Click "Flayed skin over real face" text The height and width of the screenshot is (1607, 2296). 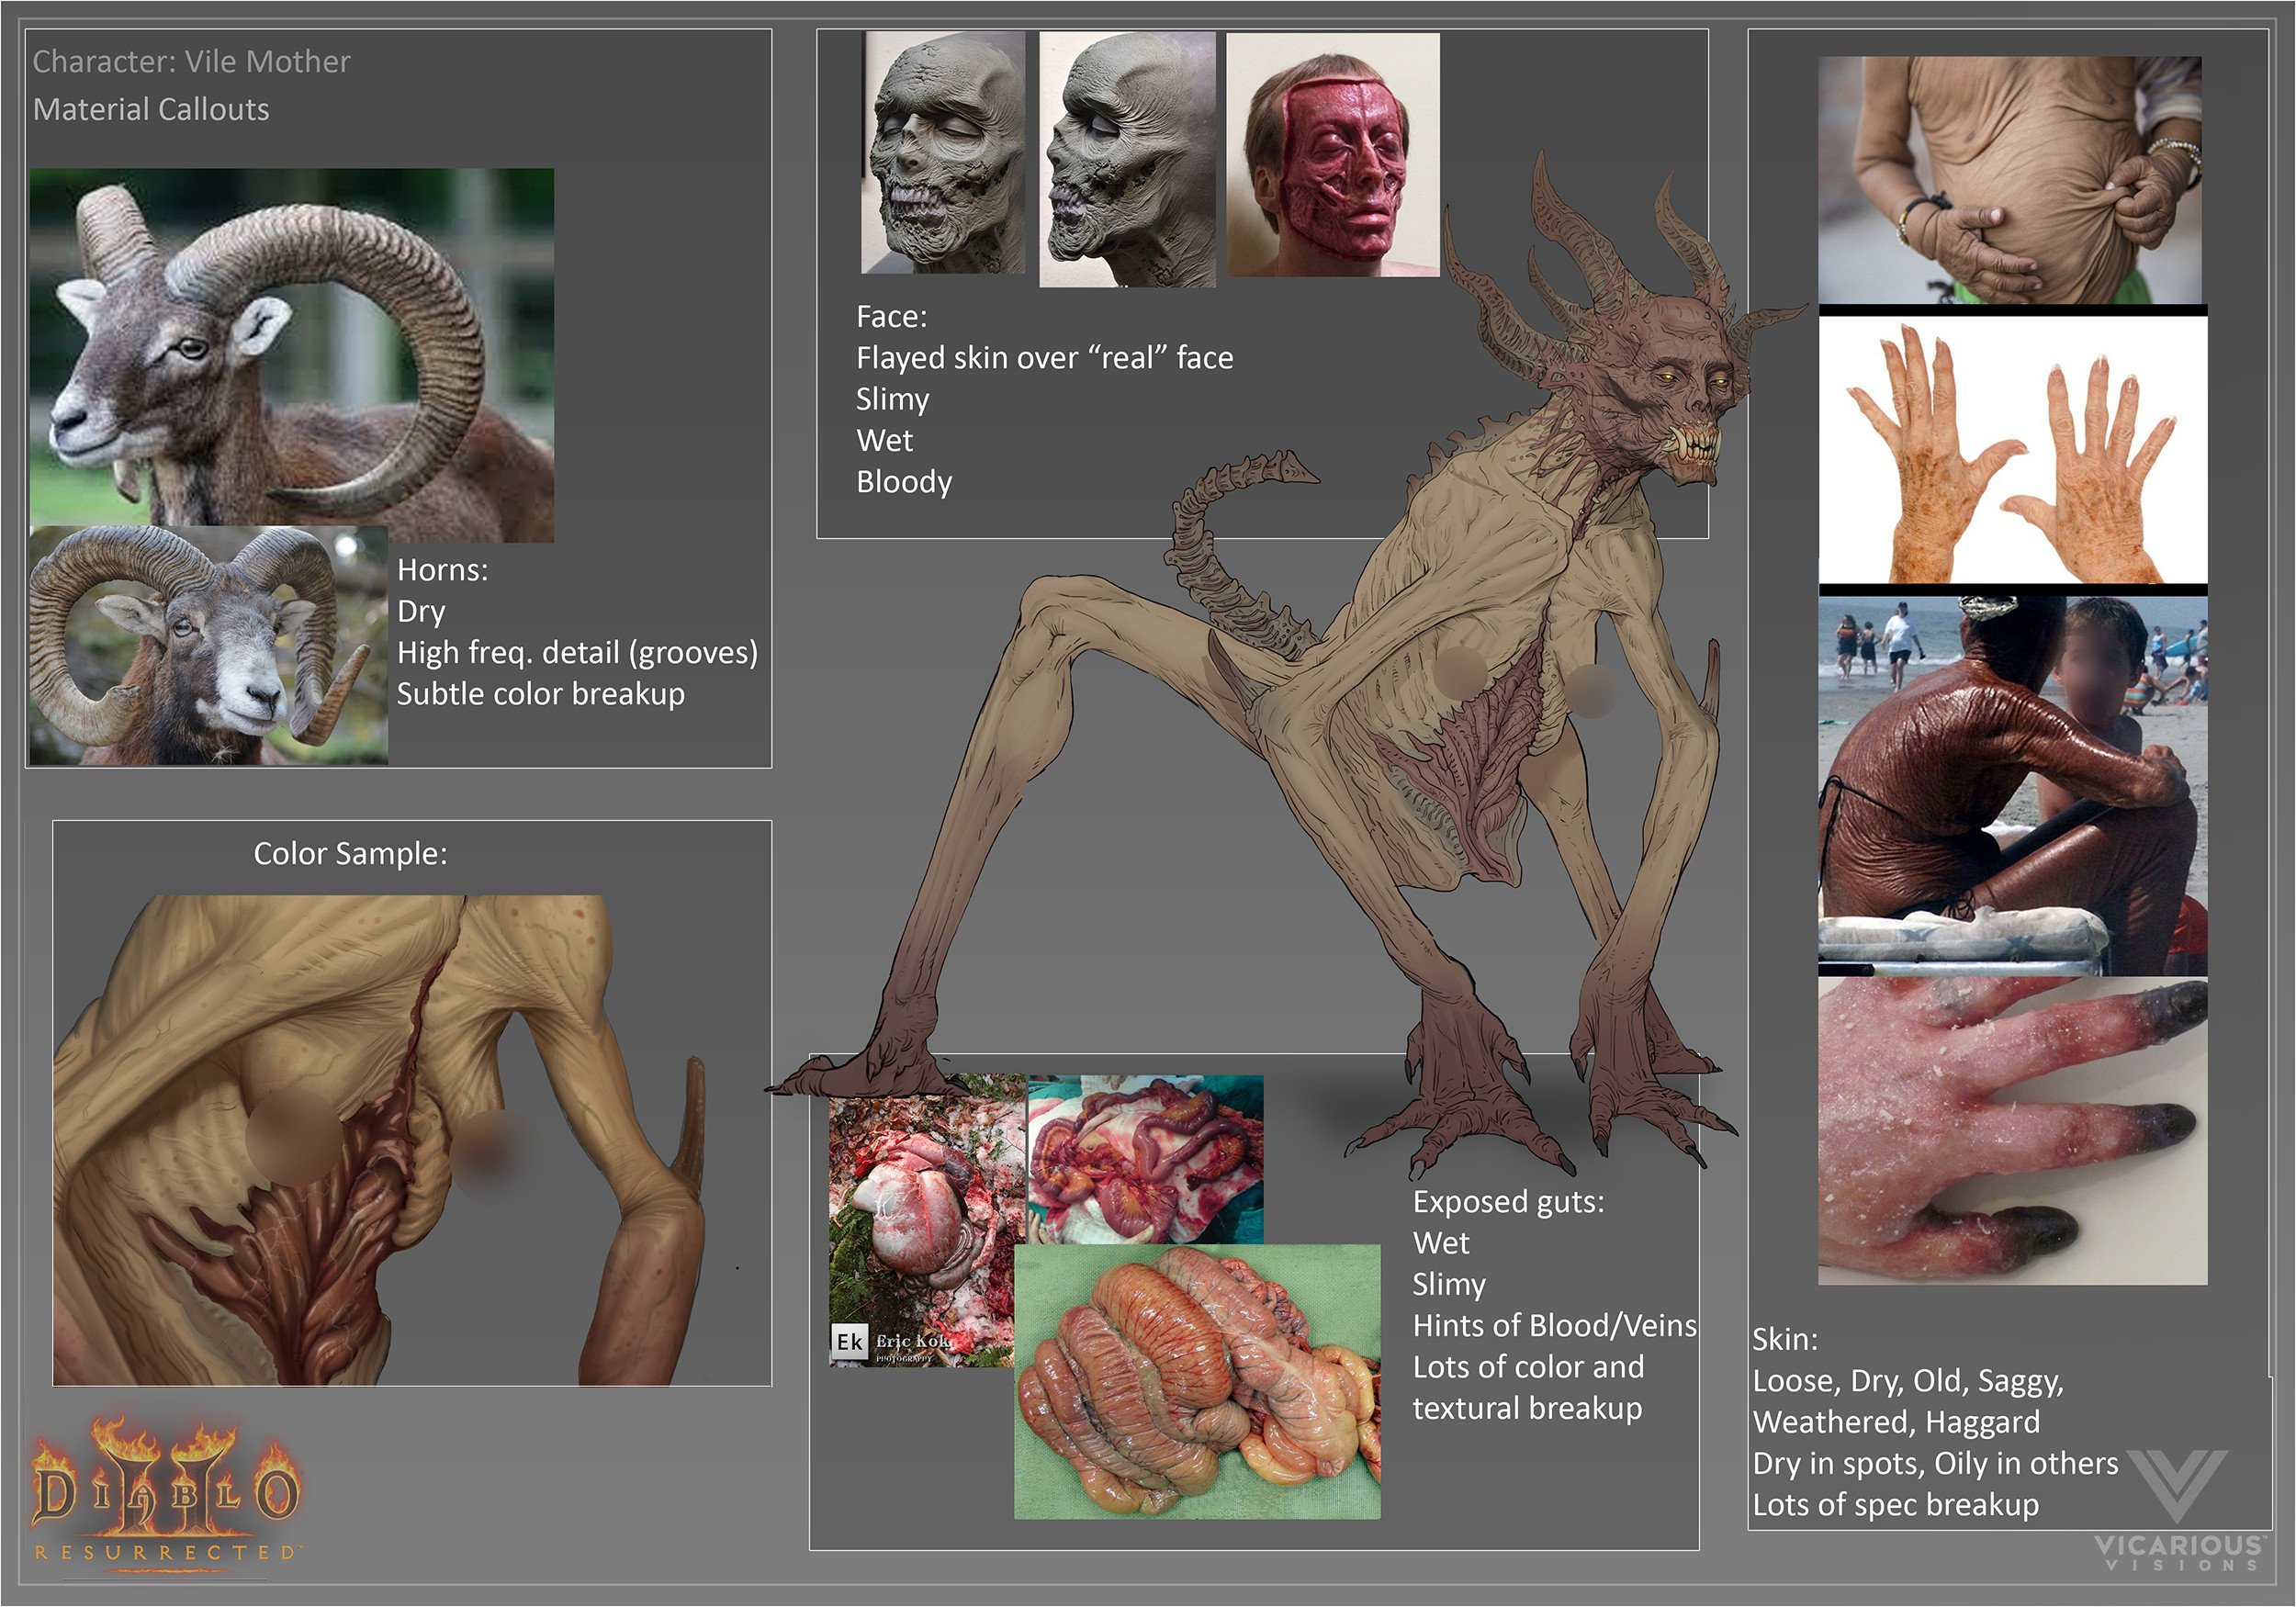pos(1045,358)
